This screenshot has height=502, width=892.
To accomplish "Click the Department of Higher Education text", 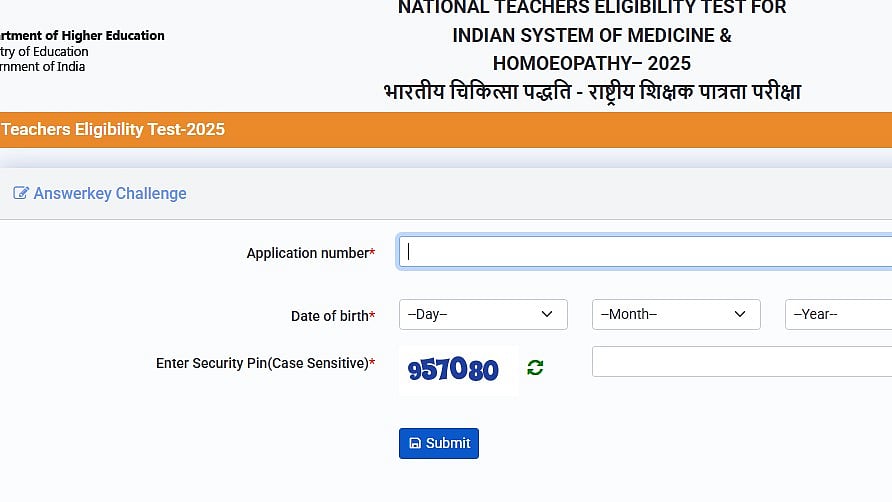I will 82,36.
